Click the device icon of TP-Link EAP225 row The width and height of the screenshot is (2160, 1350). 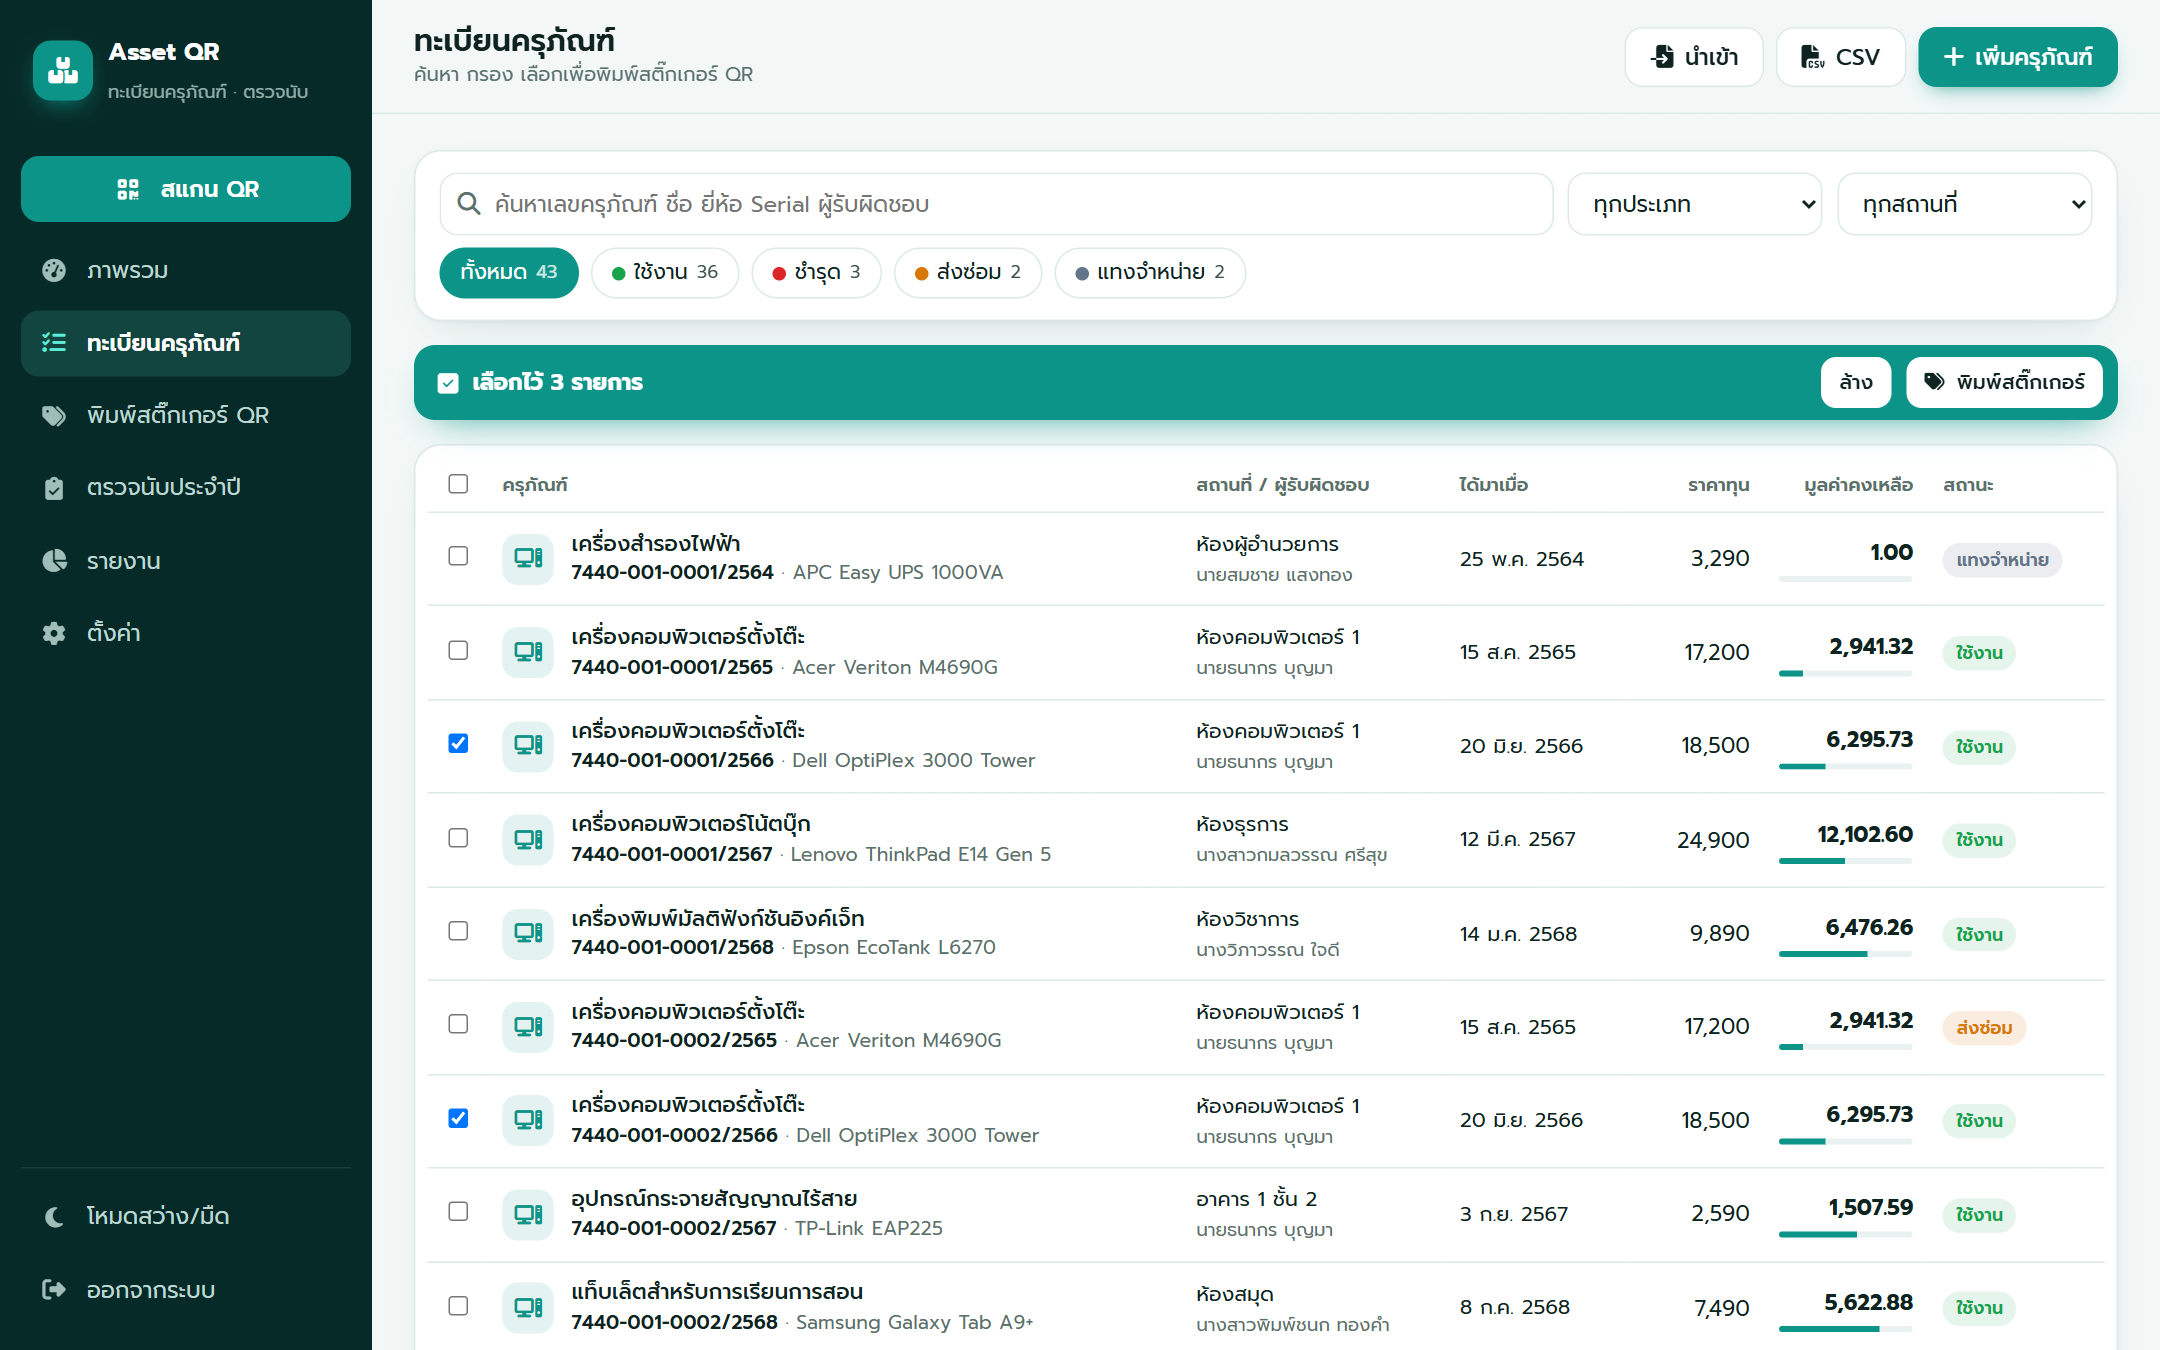(528, 1214)
